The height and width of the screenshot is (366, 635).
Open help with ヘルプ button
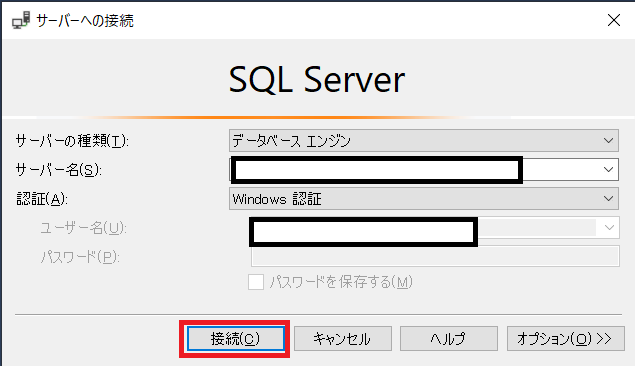coord(449,338)
